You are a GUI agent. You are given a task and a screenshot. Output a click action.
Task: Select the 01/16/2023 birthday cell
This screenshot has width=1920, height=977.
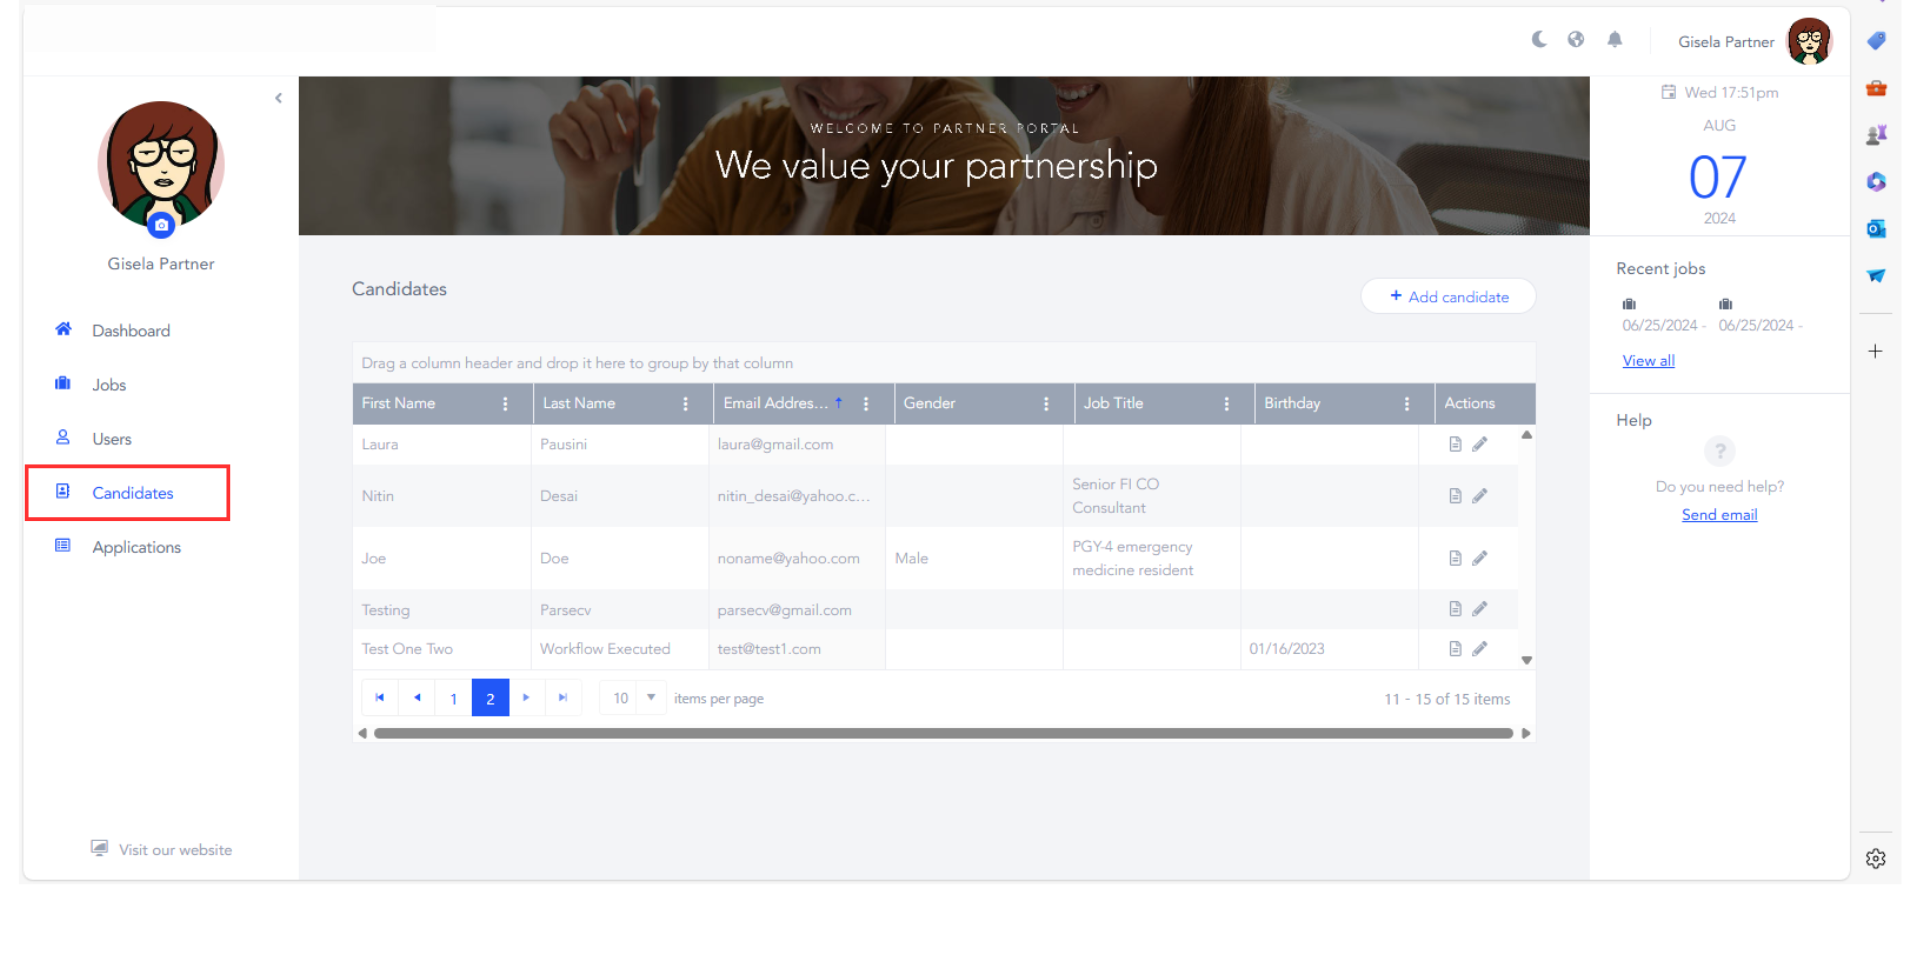tap(1329, 649)
